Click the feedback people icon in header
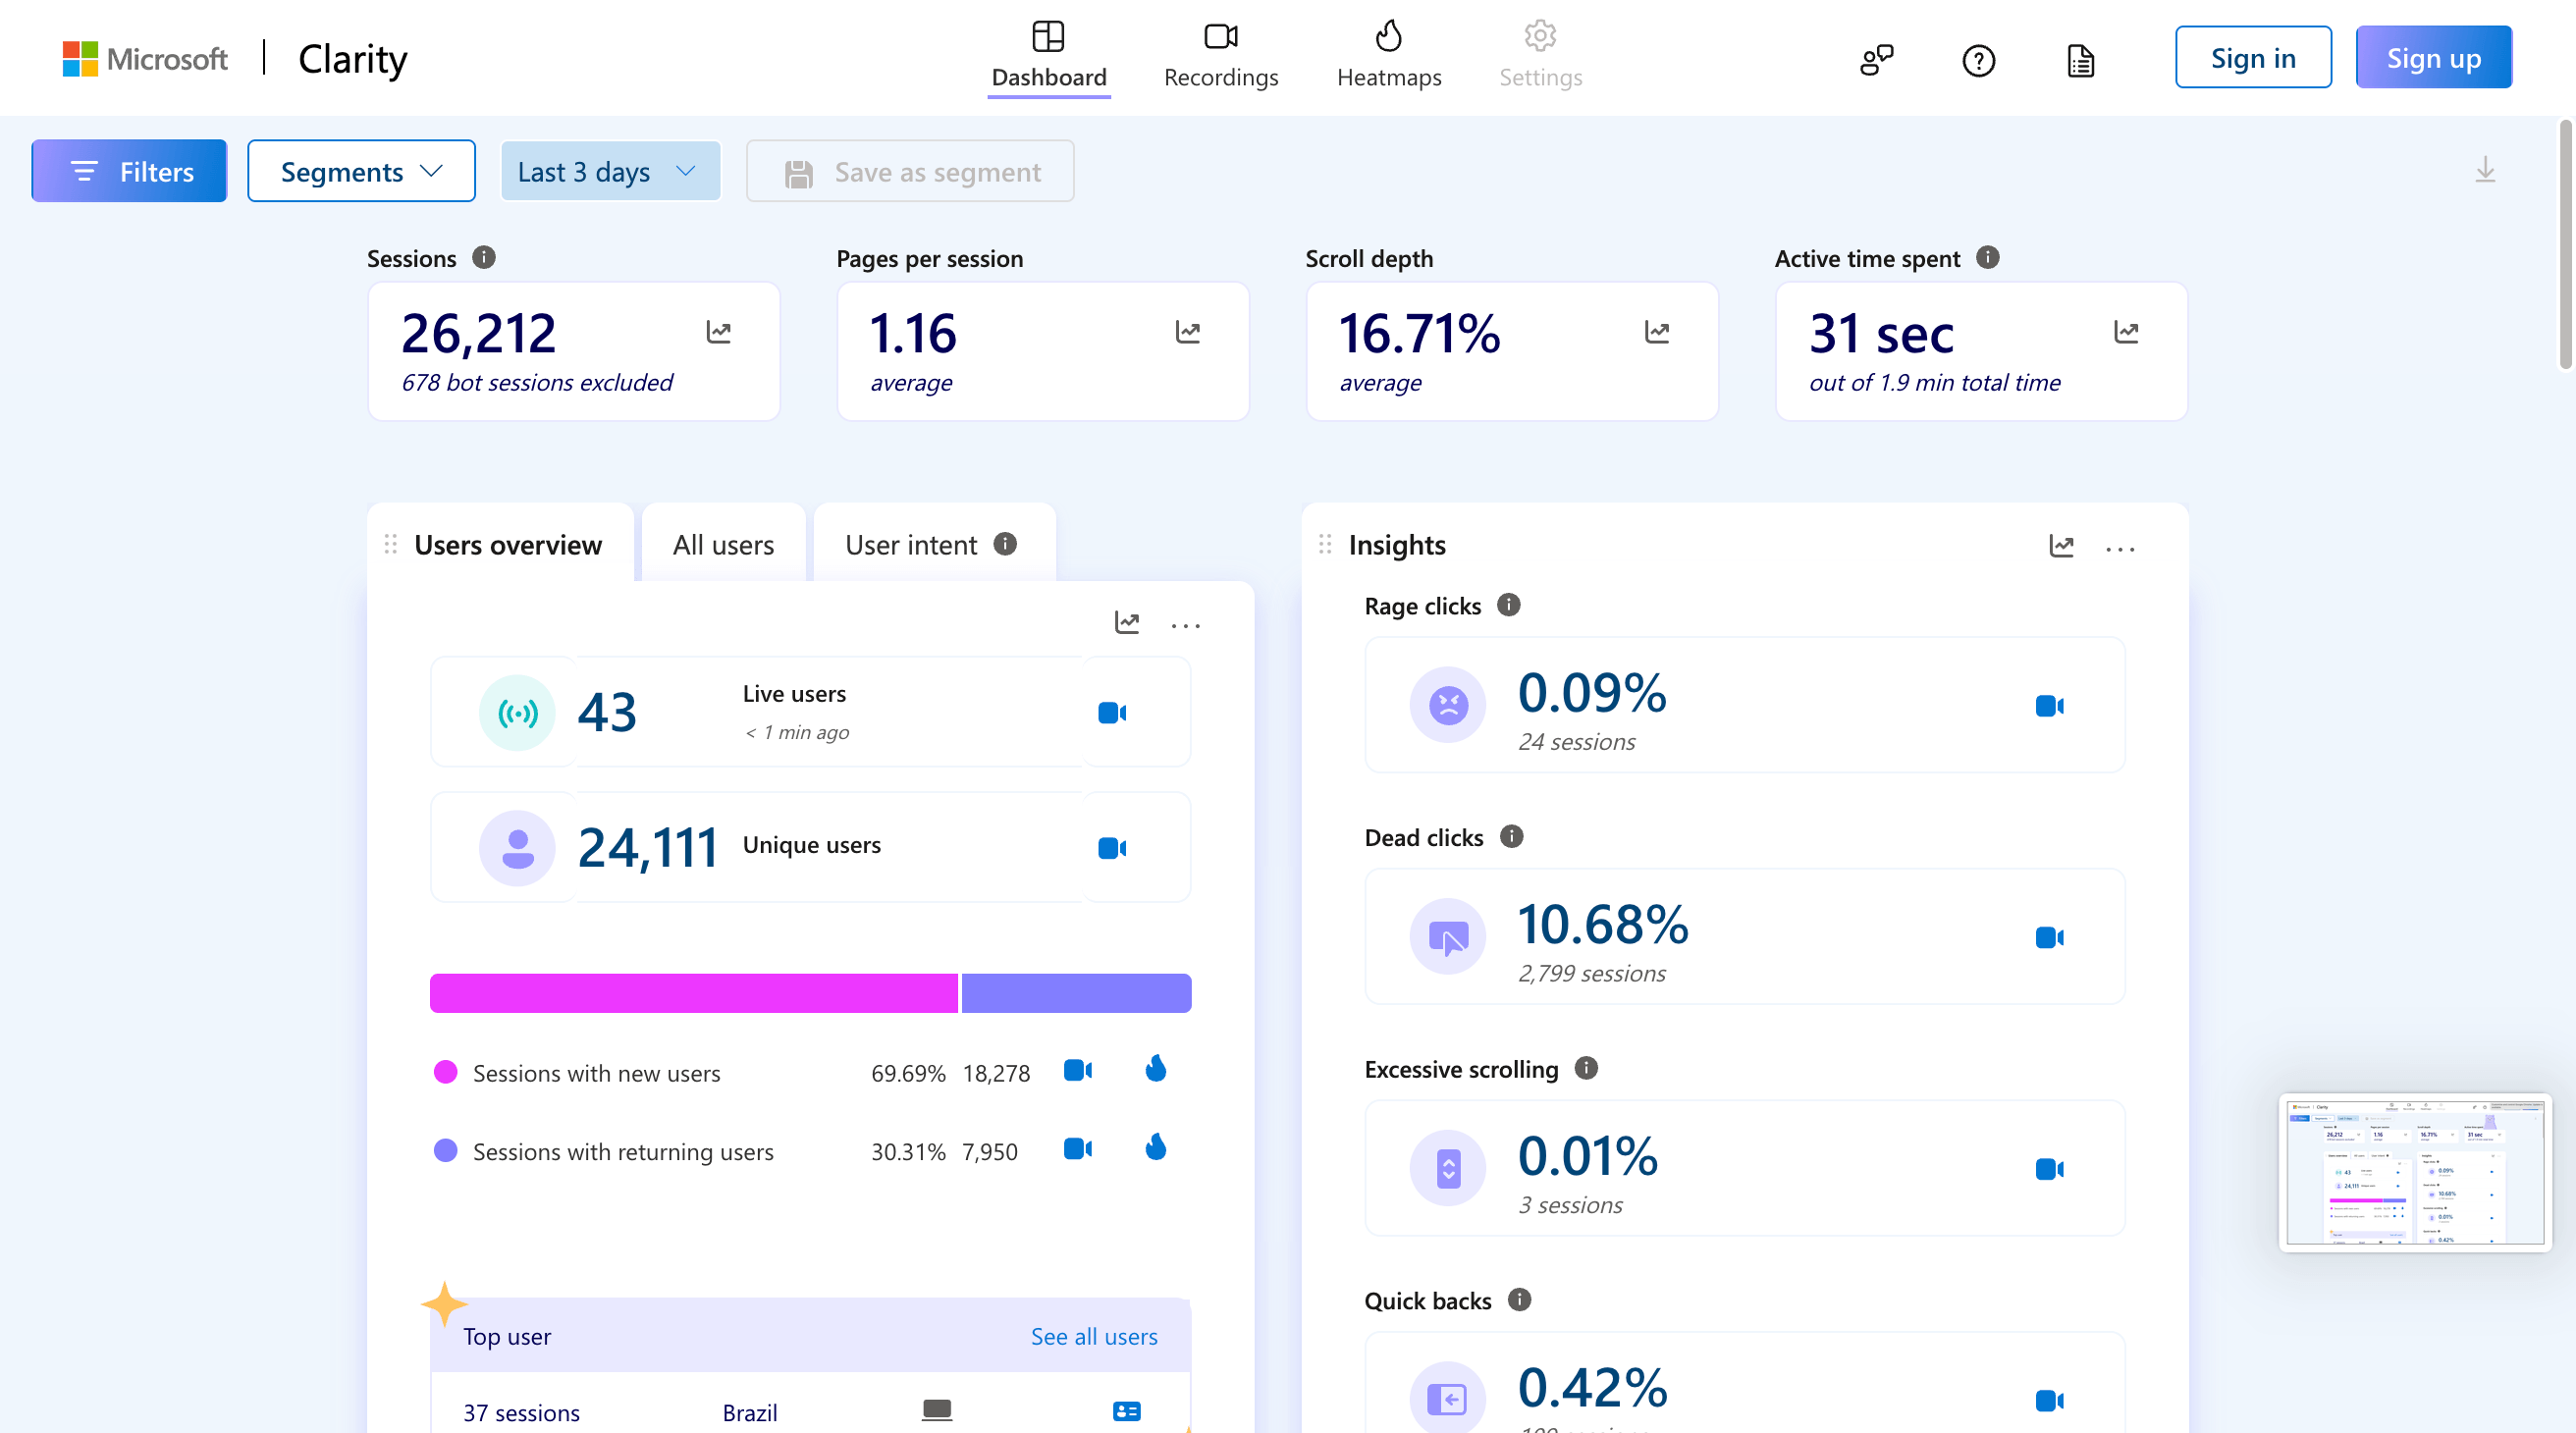This screenshot has width=2576, height=1433. coord(1877,60)
